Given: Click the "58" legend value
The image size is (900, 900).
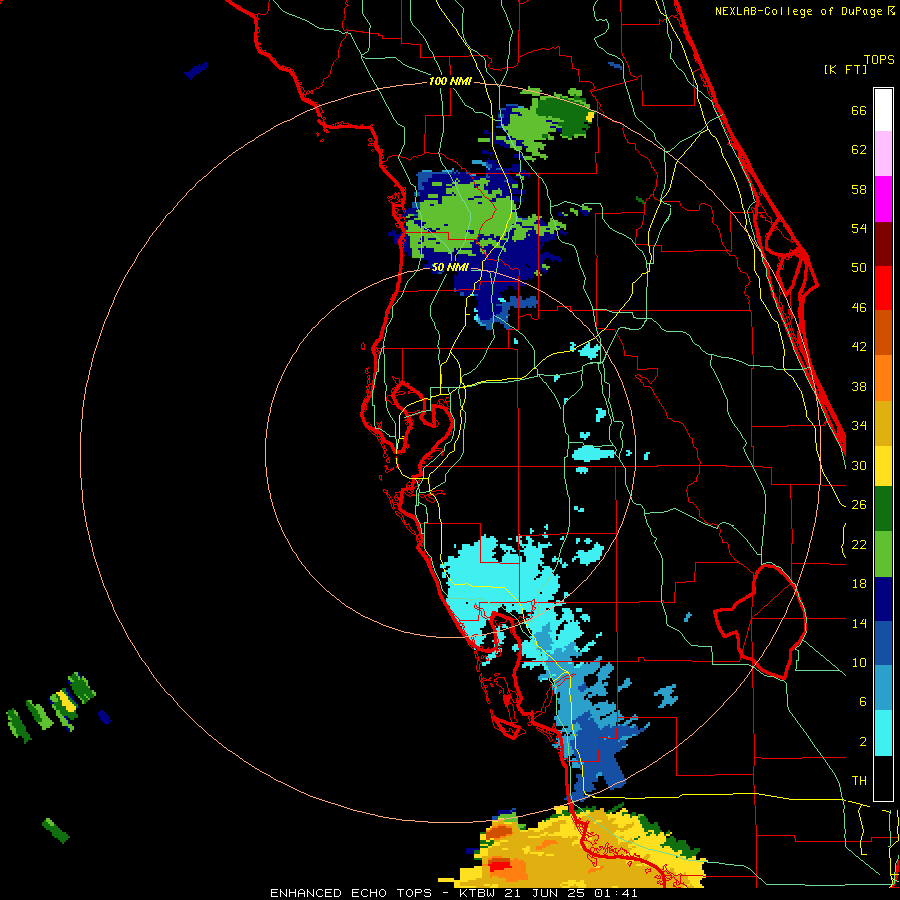Looking at the screenshot, I should (859, 189).
